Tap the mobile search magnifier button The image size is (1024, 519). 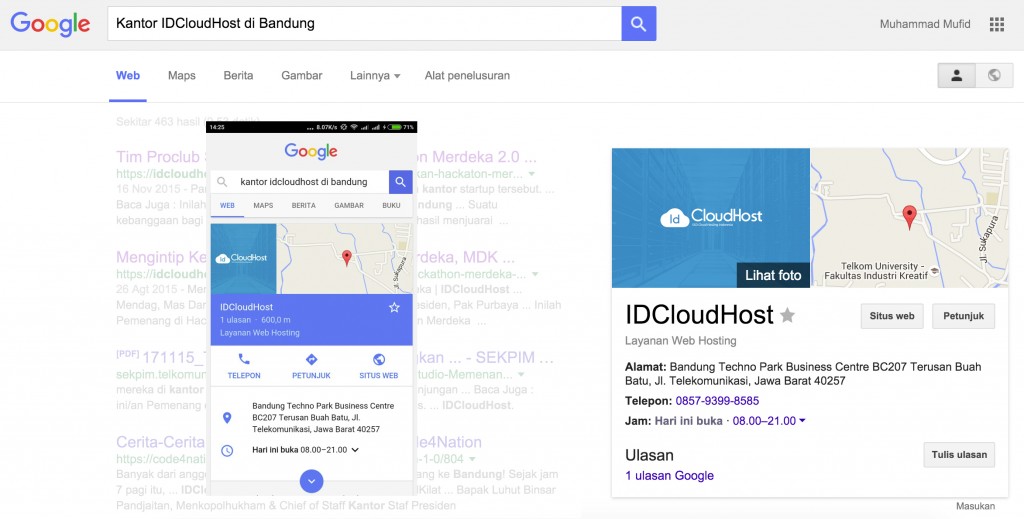pos(400,182)
